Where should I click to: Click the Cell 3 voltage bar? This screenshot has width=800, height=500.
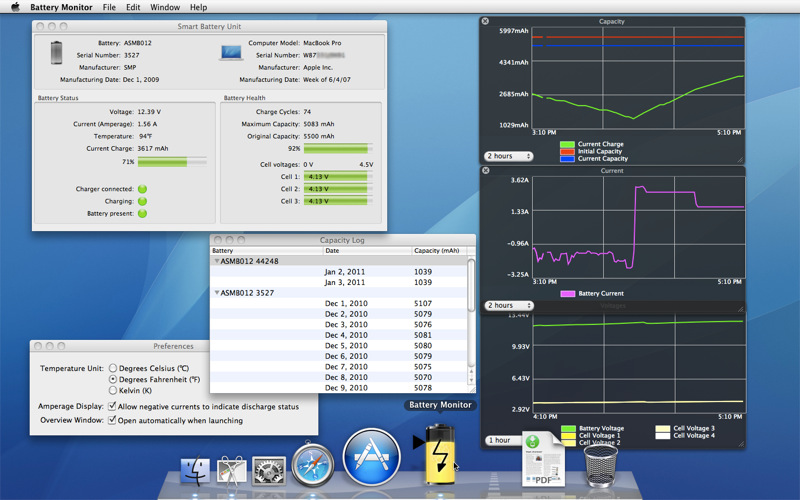pyautogui.click(x=338, y=201)
